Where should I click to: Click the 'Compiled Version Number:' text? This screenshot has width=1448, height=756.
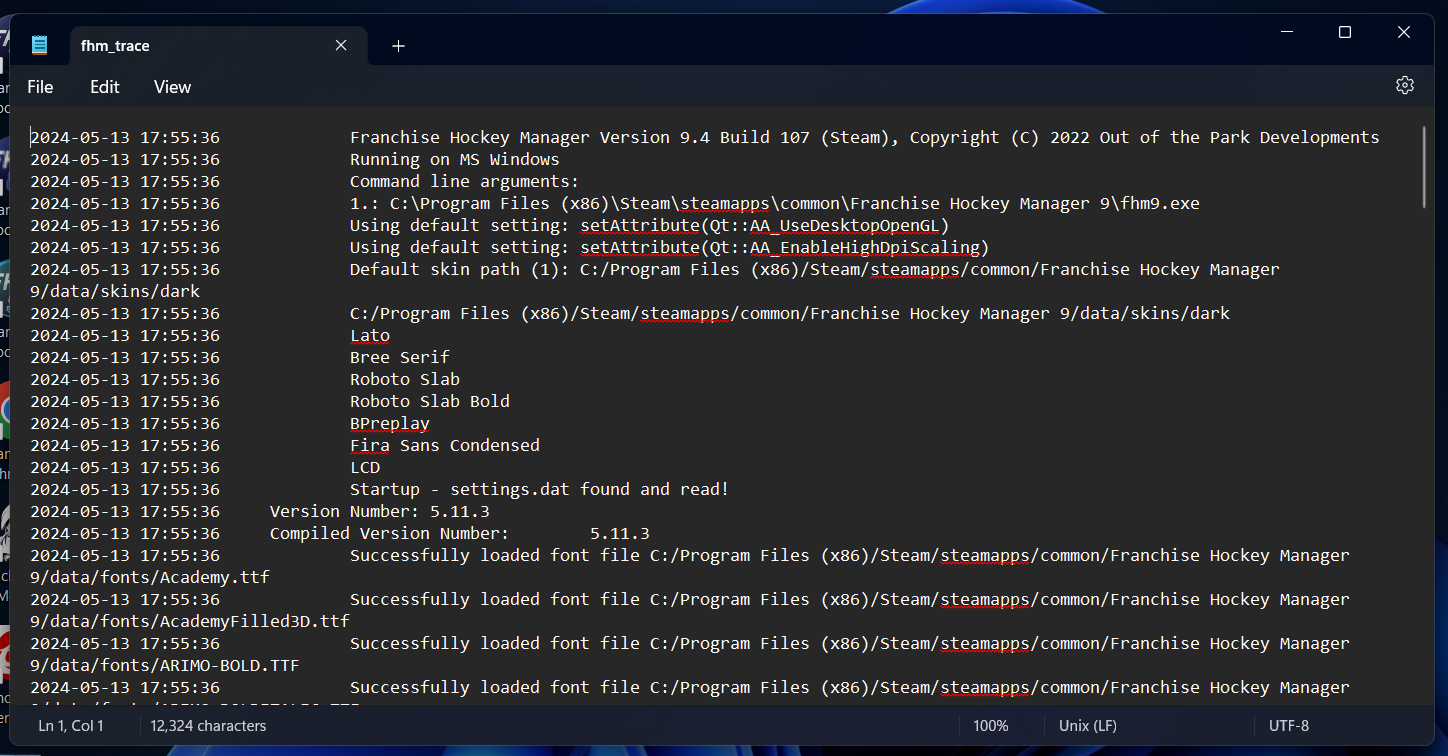390,533
